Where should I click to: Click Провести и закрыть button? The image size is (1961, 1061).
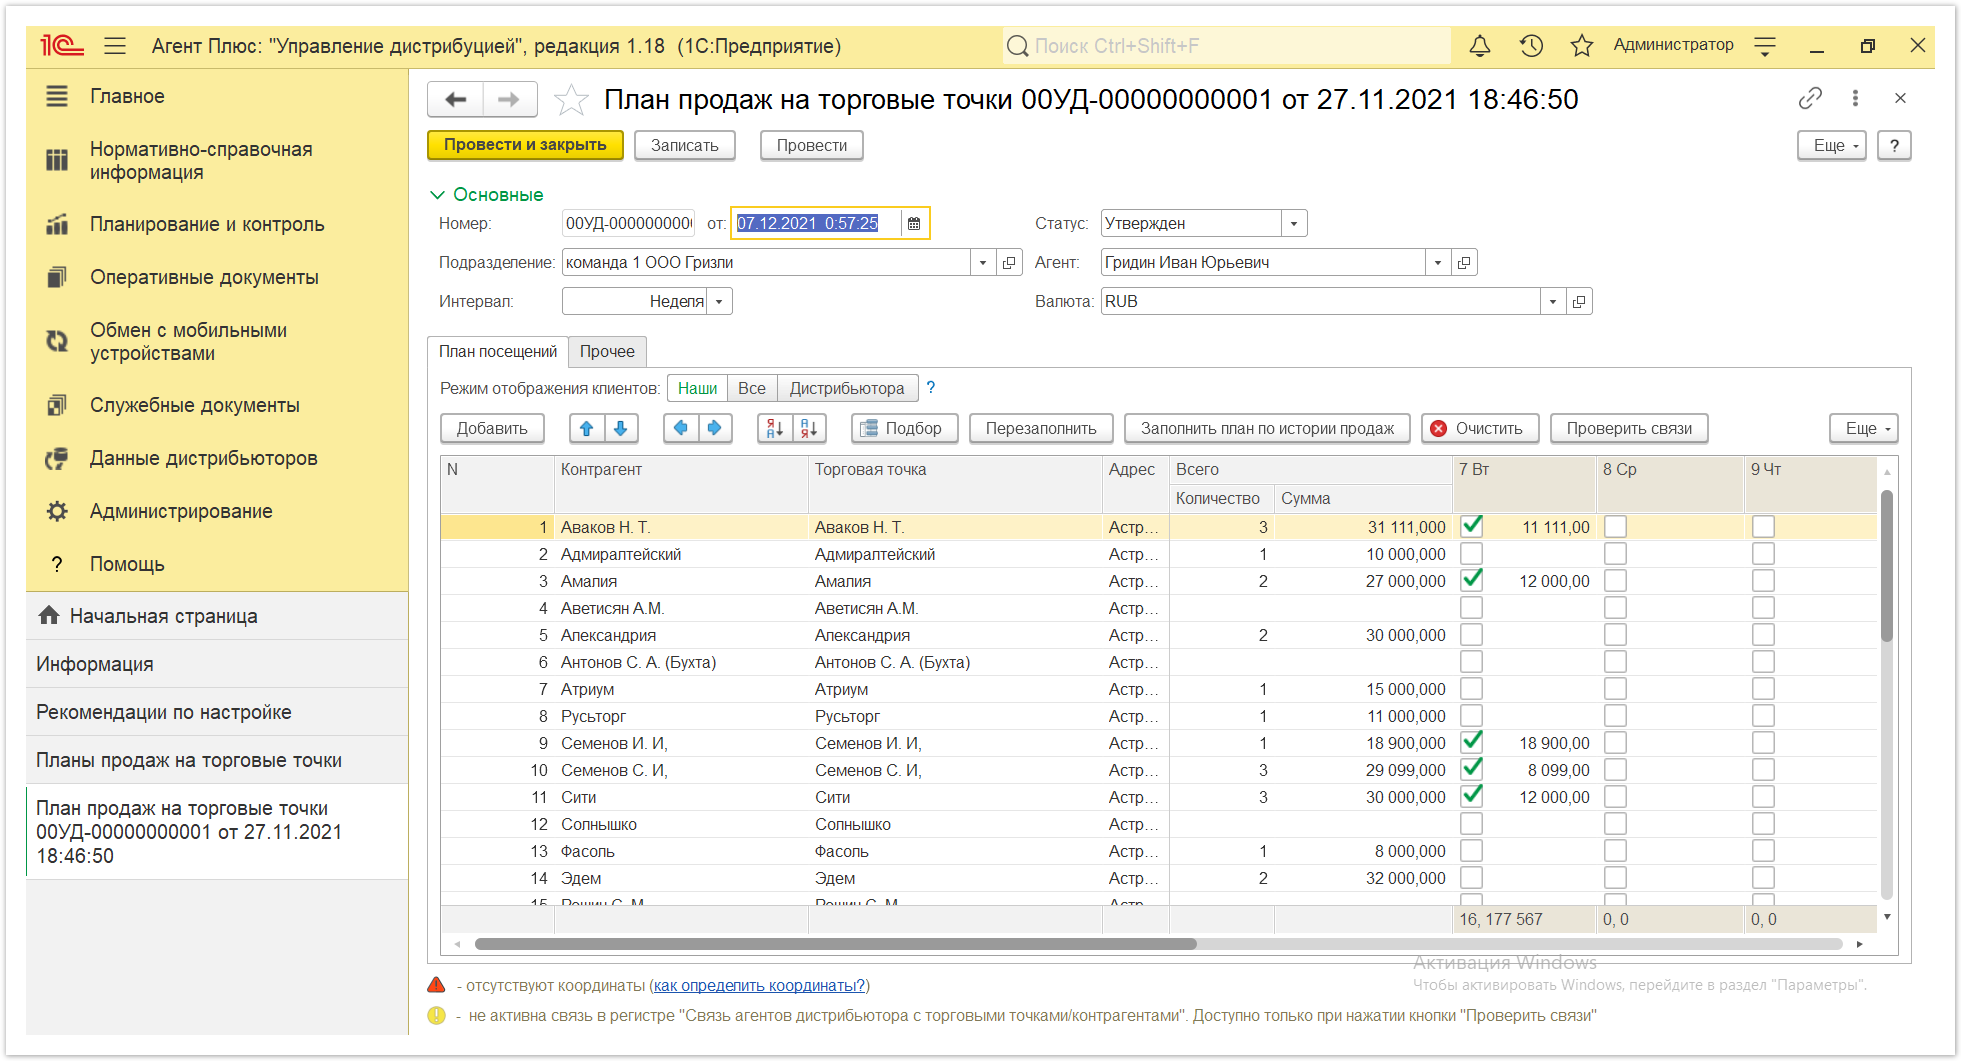525,145
